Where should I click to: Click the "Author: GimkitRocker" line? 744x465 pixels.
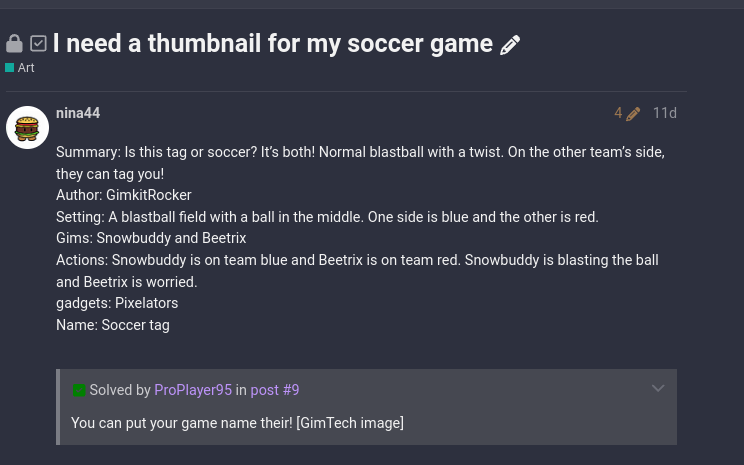click(124, 195)
